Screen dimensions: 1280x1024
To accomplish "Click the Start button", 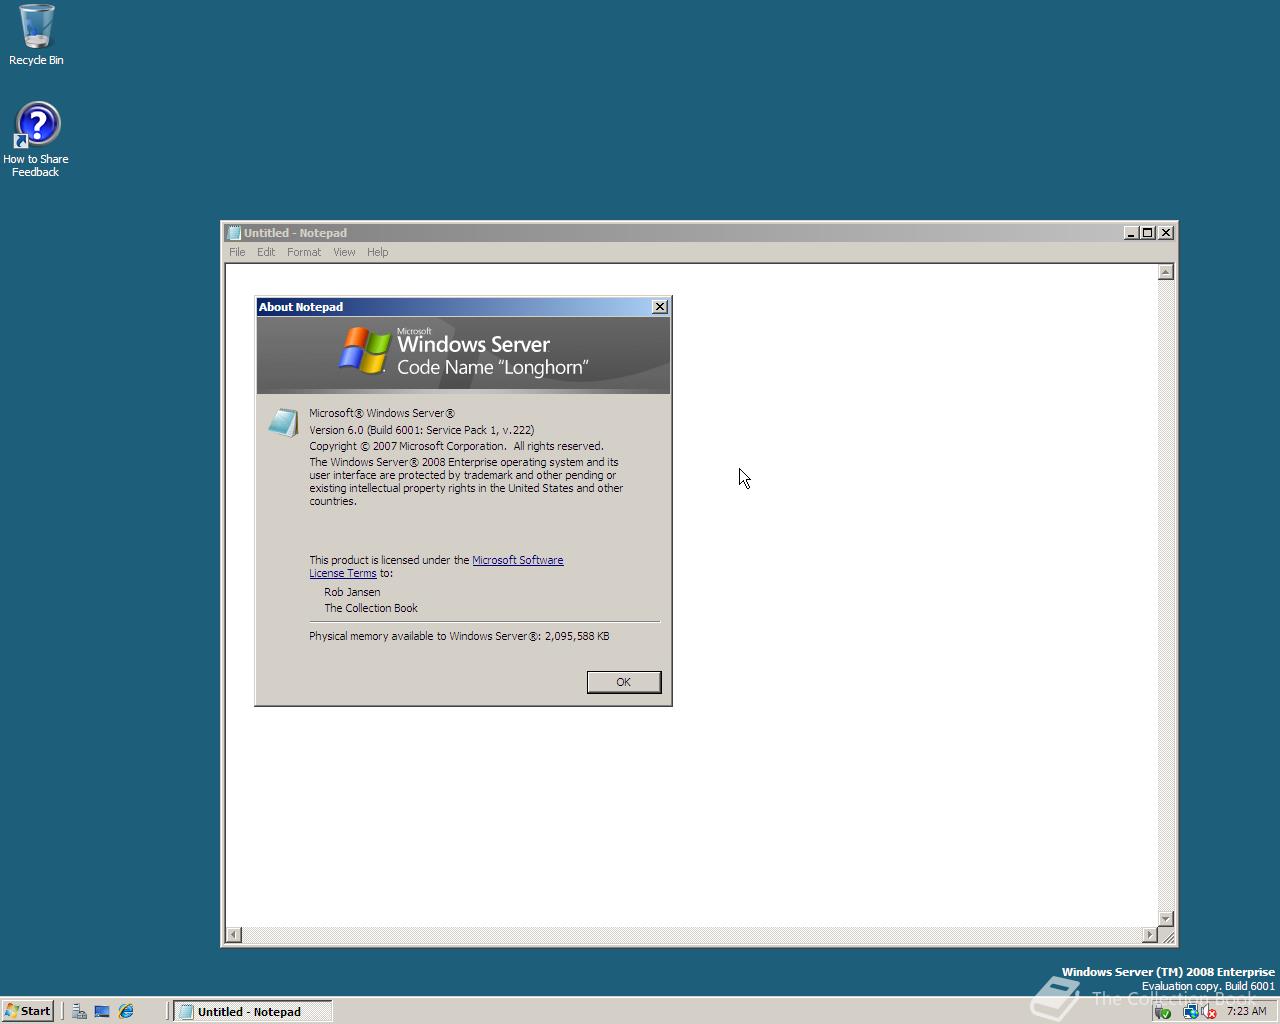I will (x=27, y=1011).
